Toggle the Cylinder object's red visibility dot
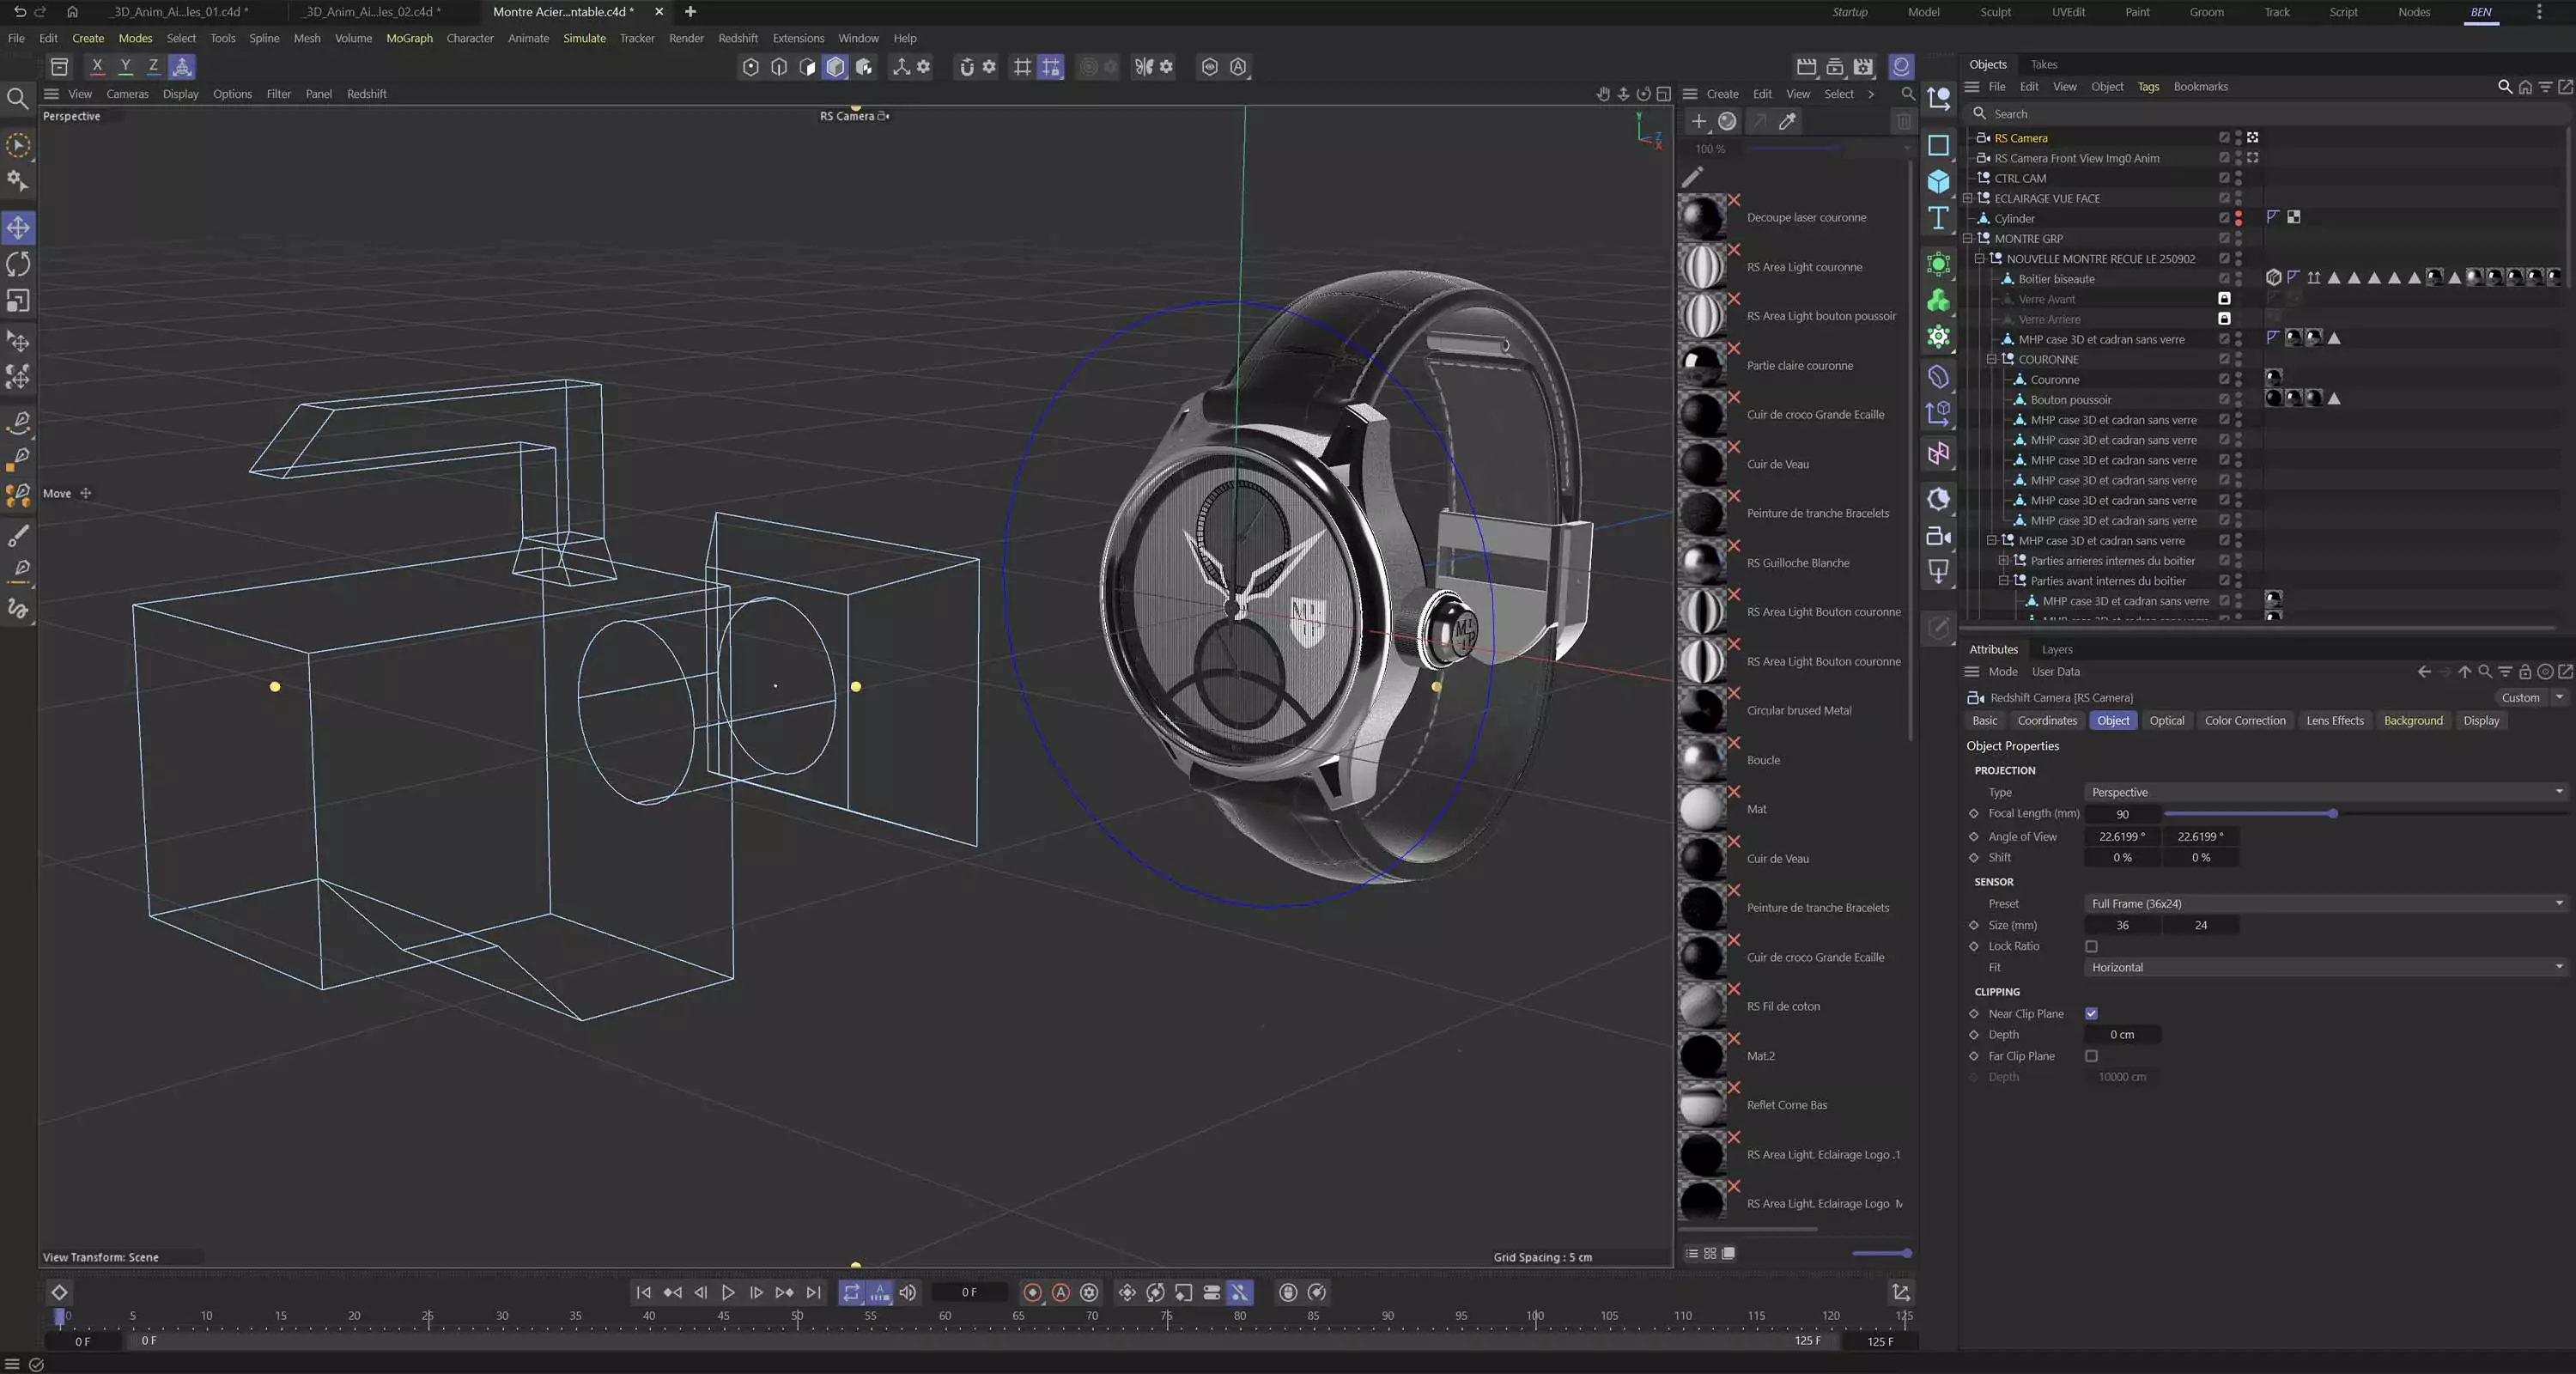The height and width of the screenshot is (1374, 2576). [x=2239, y=215]
